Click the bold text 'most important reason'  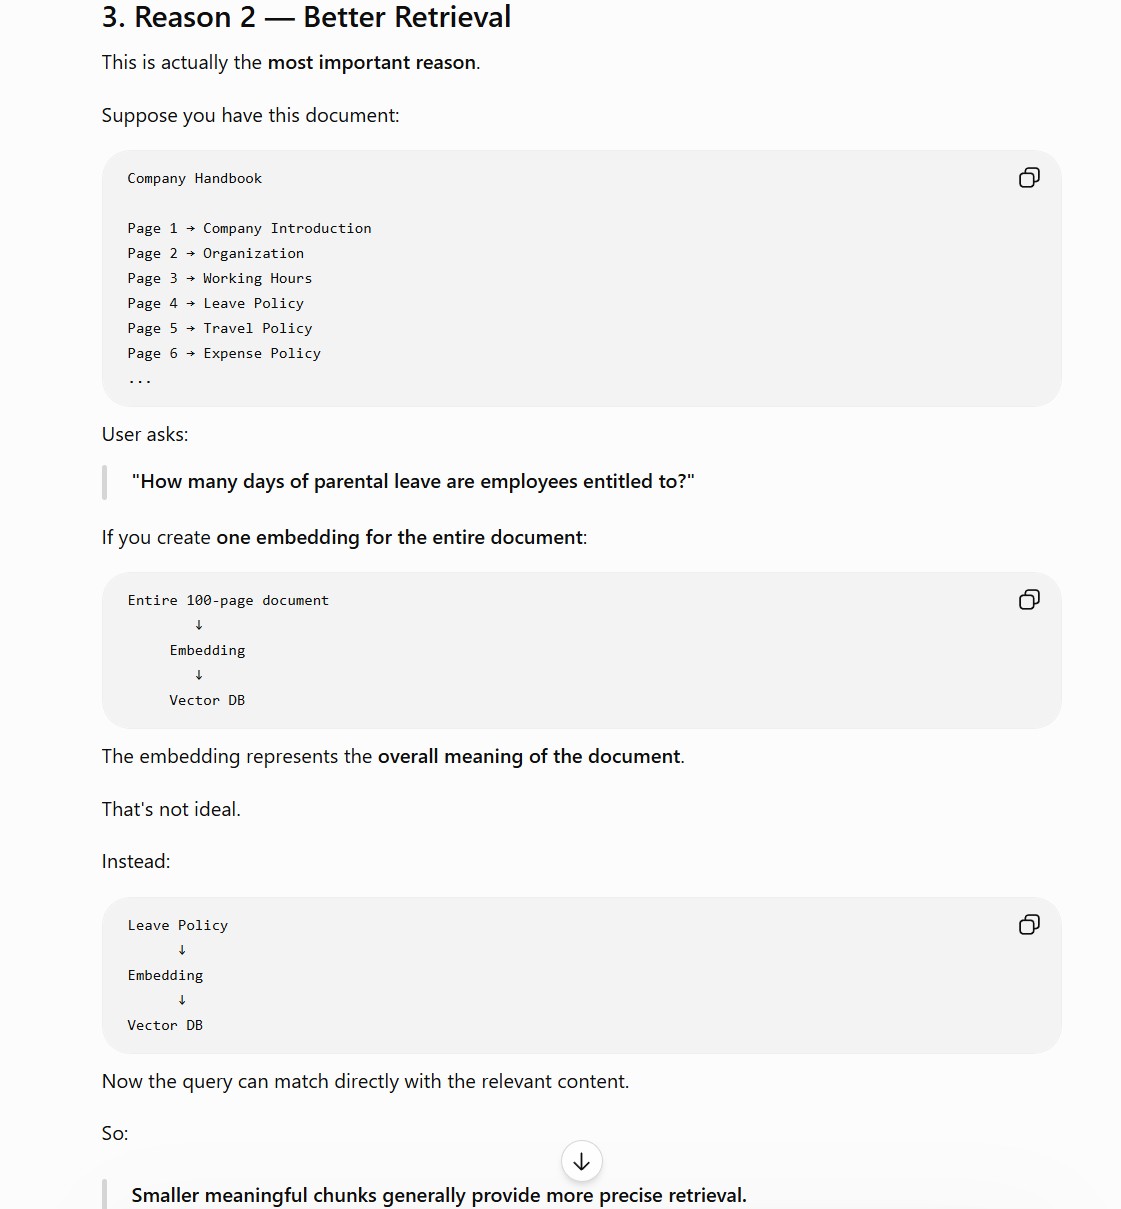click(x=371, y=62)
